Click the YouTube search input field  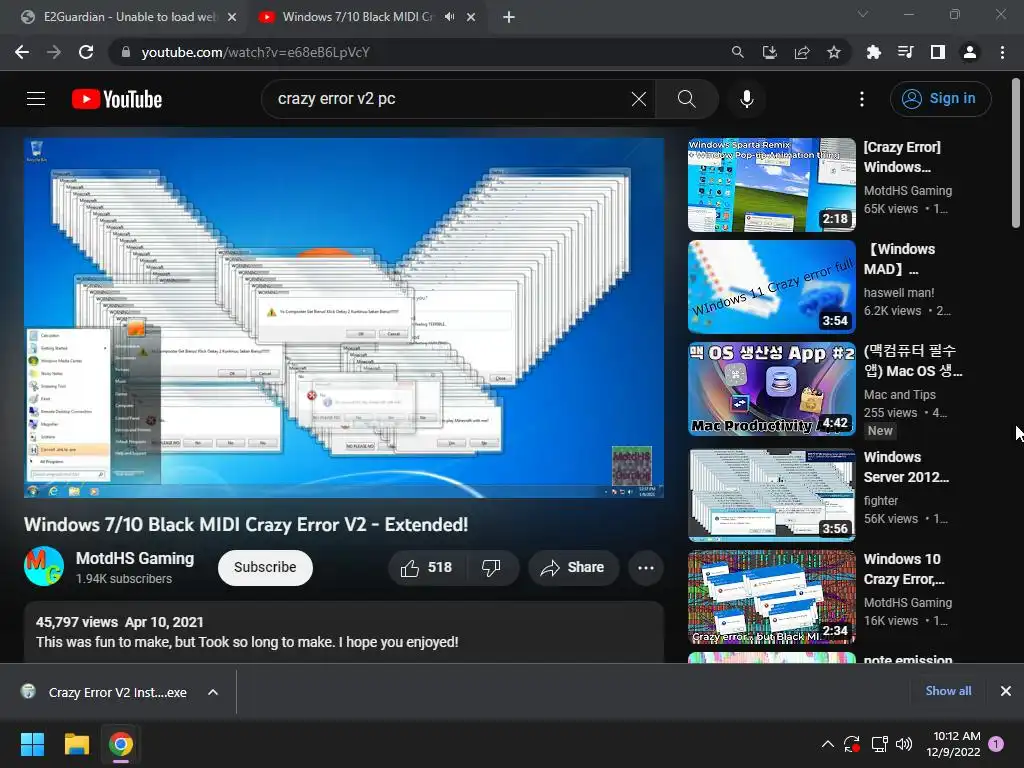[x=451, y=99]
